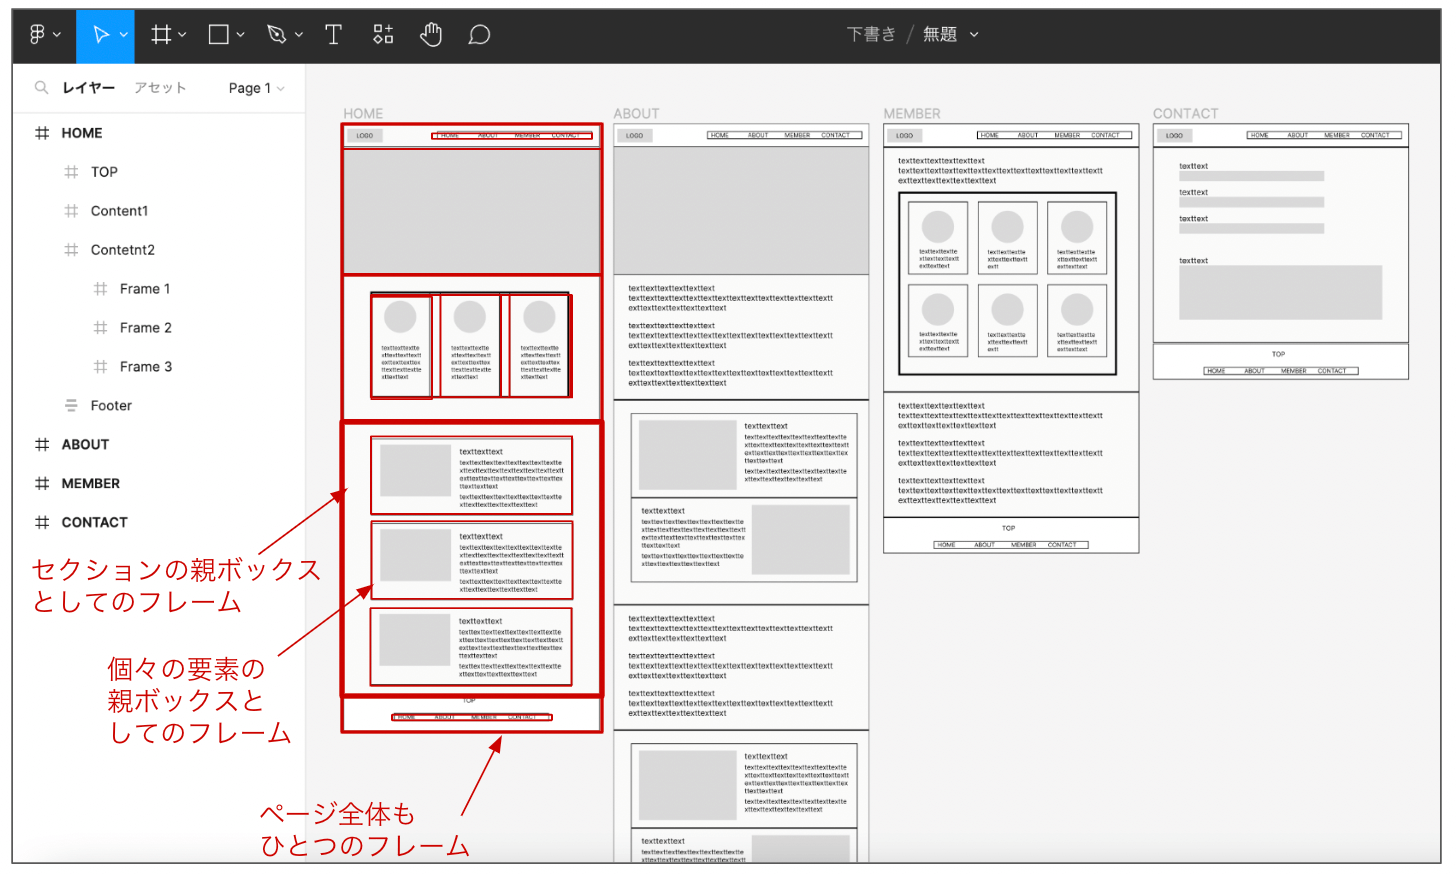This screenshot has height=874, width=1456.
Task: Open the Resources components tool
Action: (x=383, y=35)
